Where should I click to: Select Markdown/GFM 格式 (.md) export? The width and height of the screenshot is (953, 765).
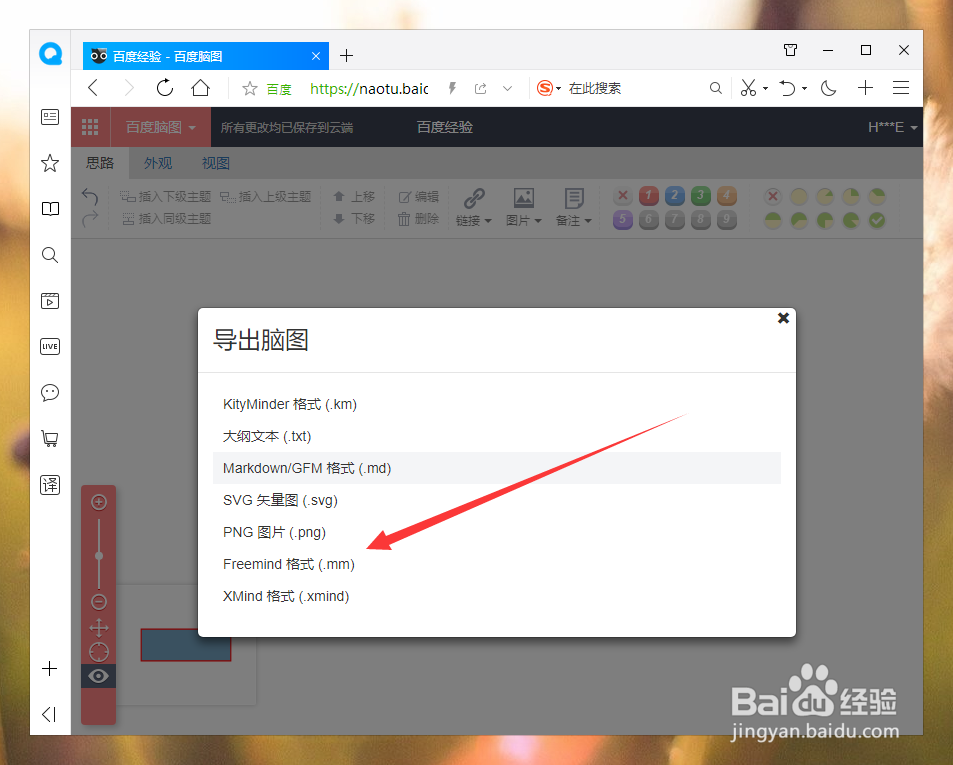click(x=497, y=468)
